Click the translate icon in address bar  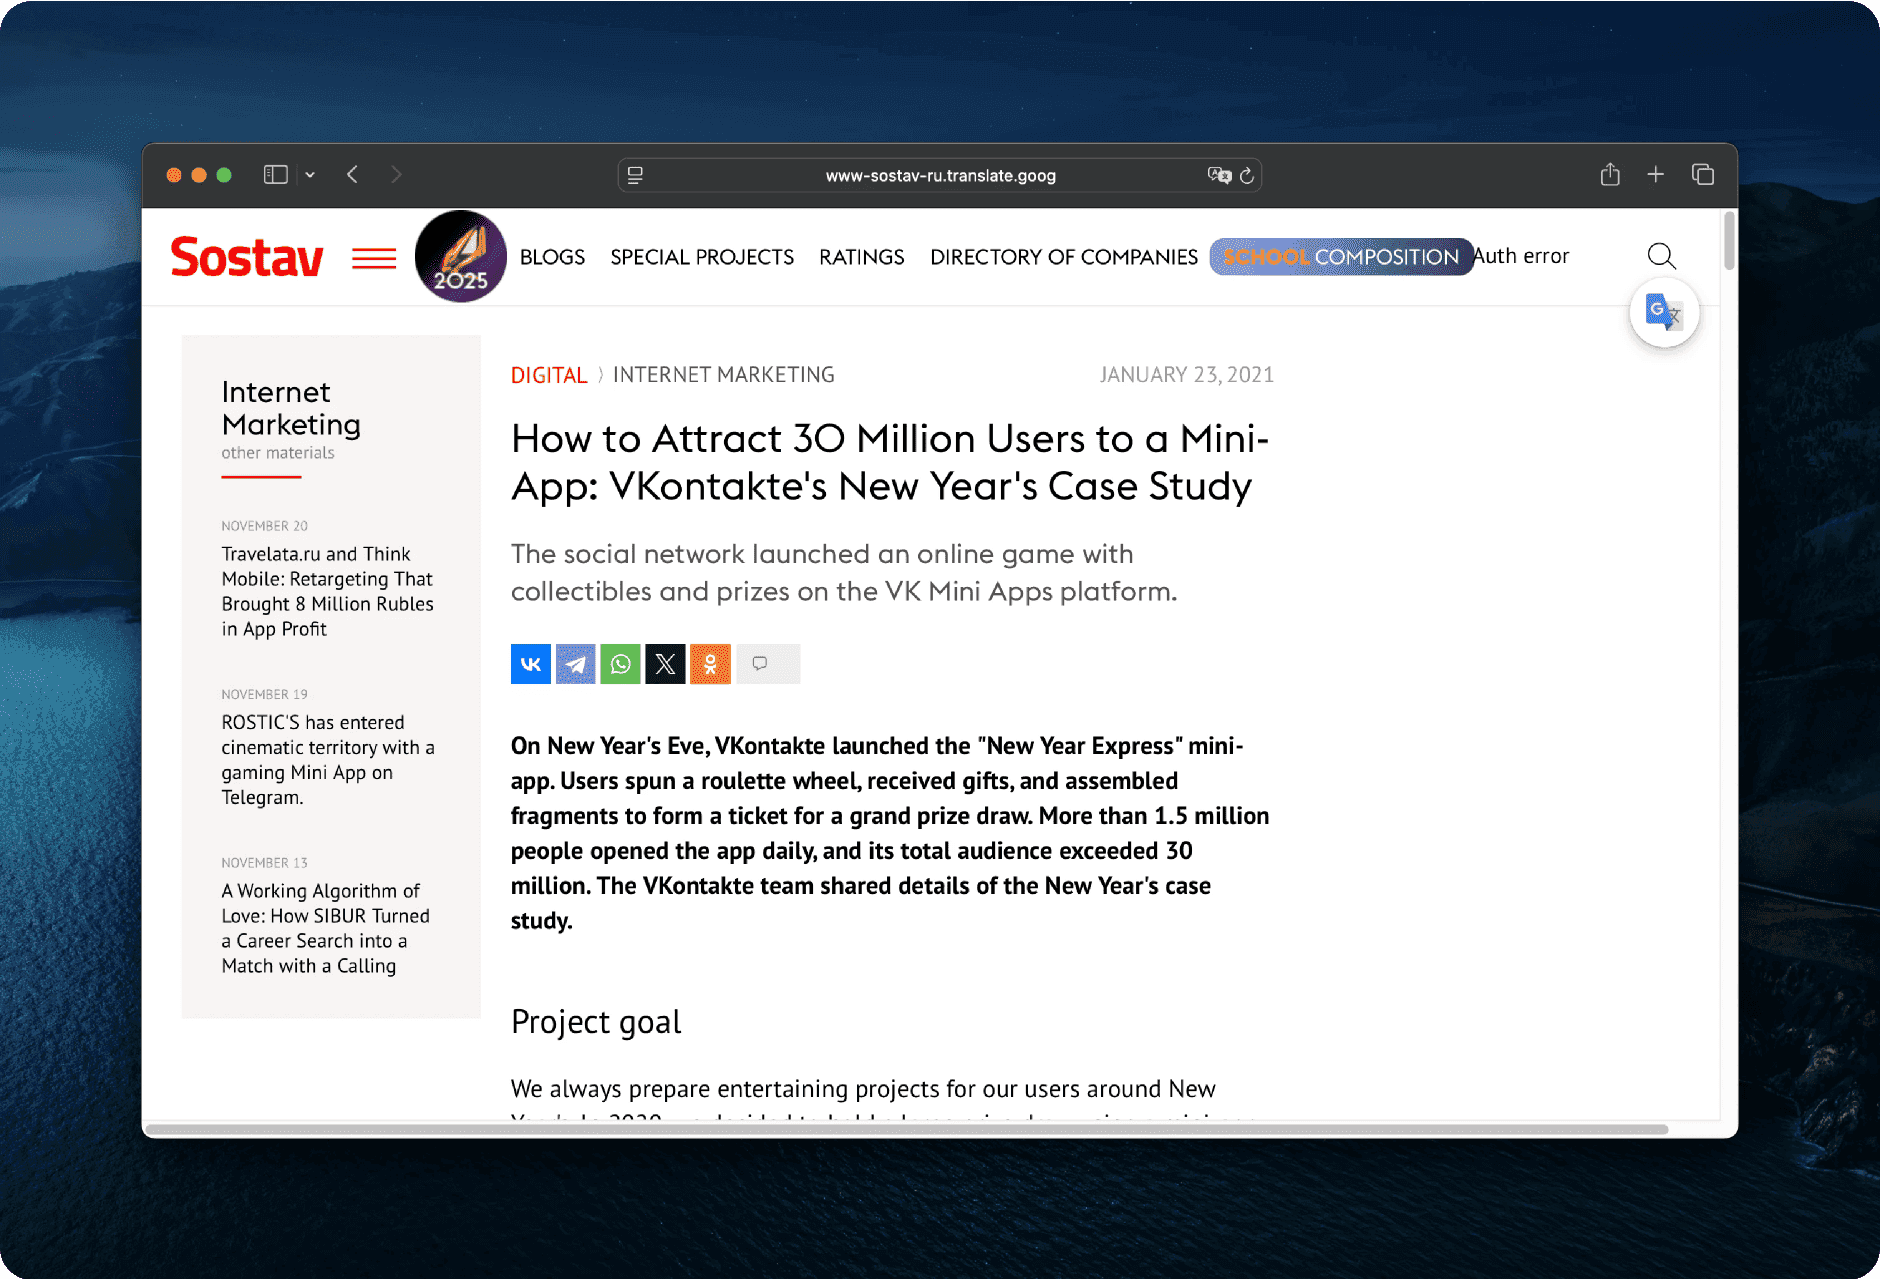tap(1219, 176)
